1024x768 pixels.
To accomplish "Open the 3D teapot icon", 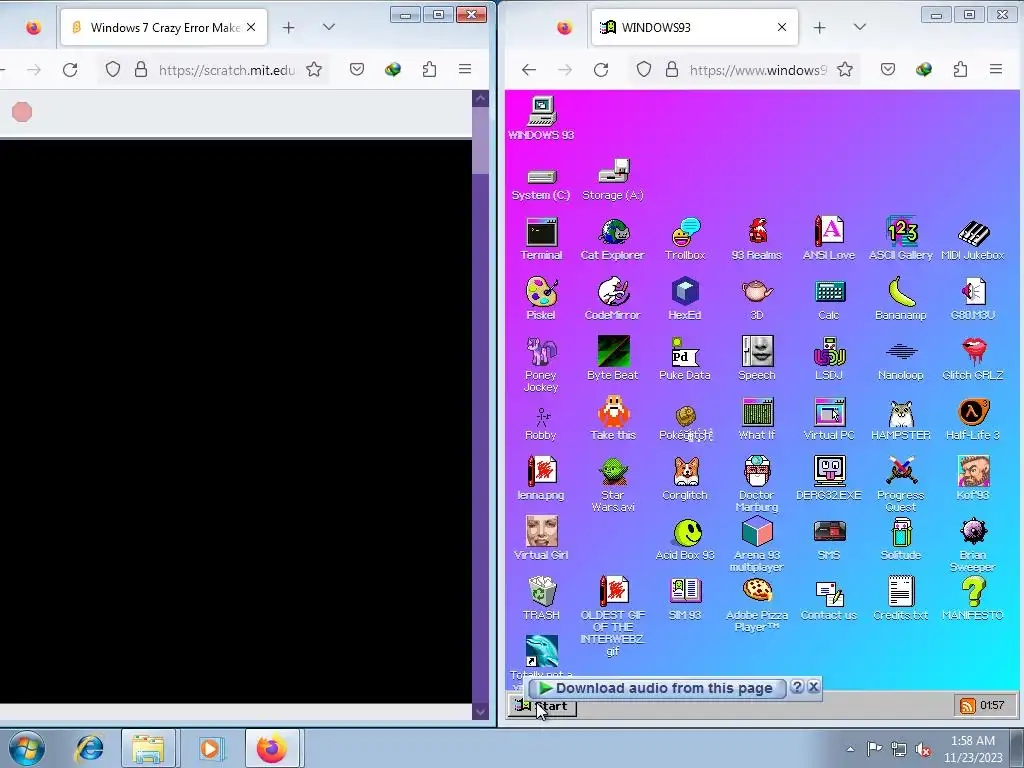I will pos(757,298).
